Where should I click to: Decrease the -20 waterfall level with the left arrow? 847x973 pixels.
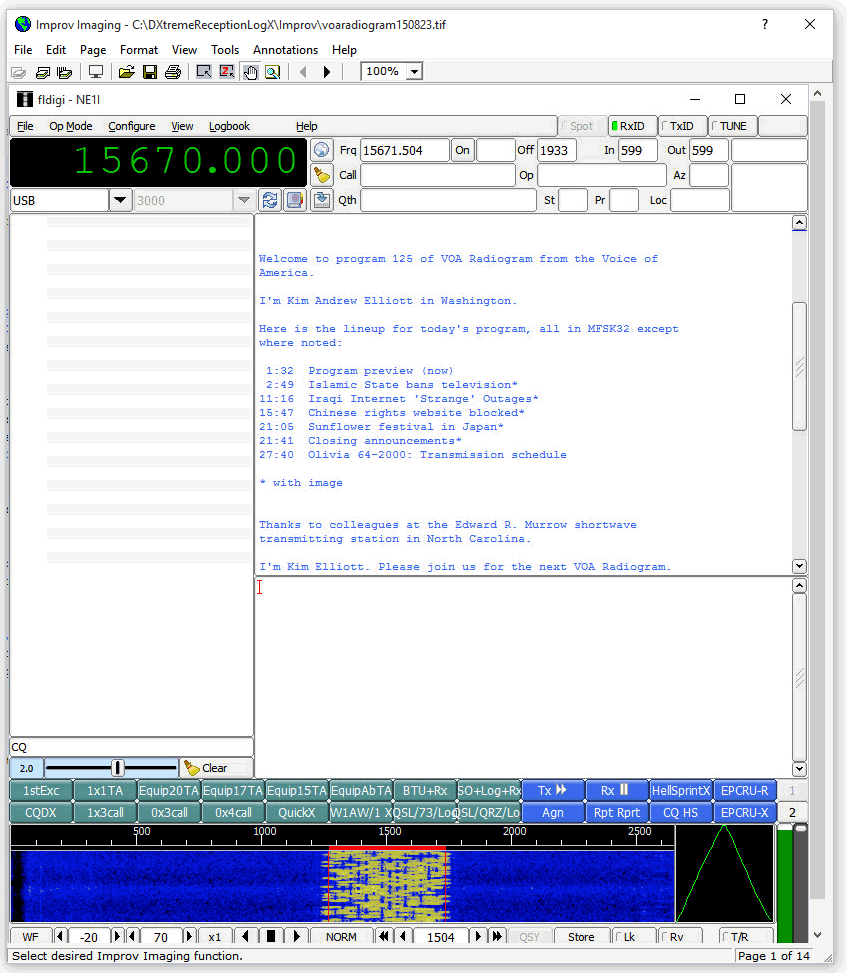click(60, 936)
